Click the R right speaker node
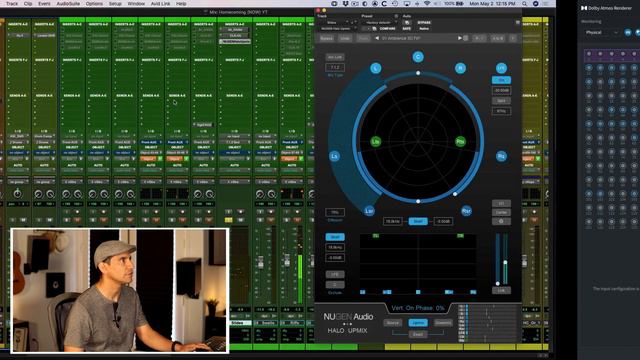 [x=460, y=68]
